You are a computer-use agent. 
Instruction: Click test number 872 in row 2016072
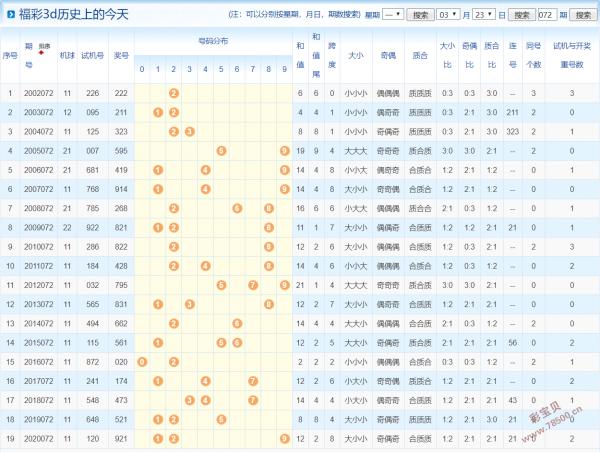click(x=93, y=362)
